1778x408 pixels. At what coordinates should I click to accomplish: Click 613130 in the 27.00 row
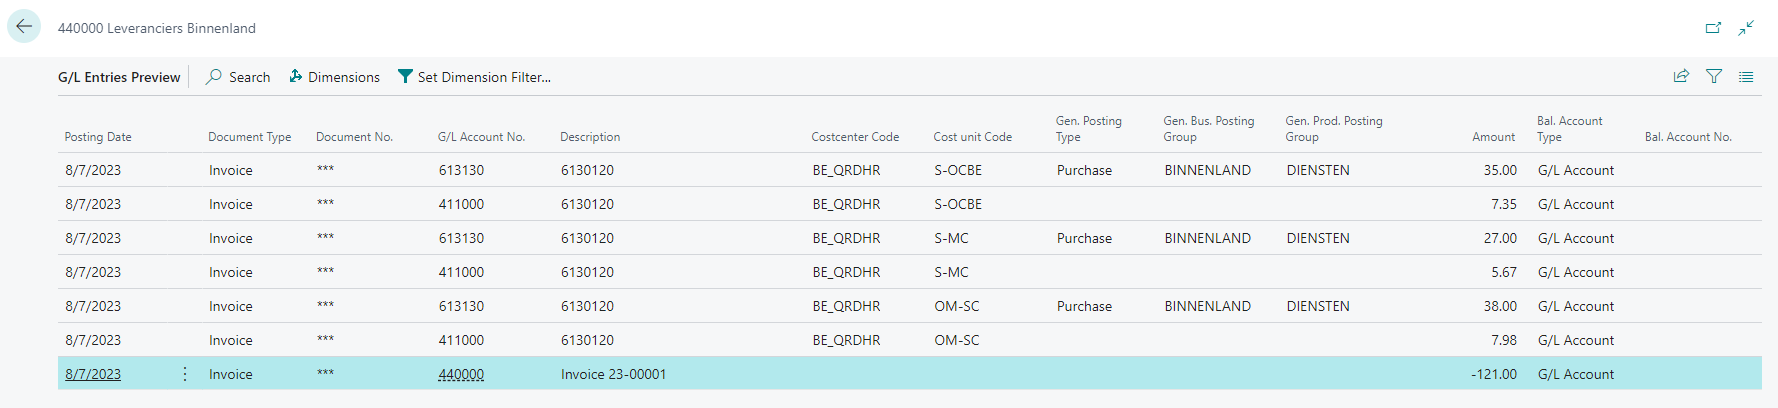[x=461, y=238]
